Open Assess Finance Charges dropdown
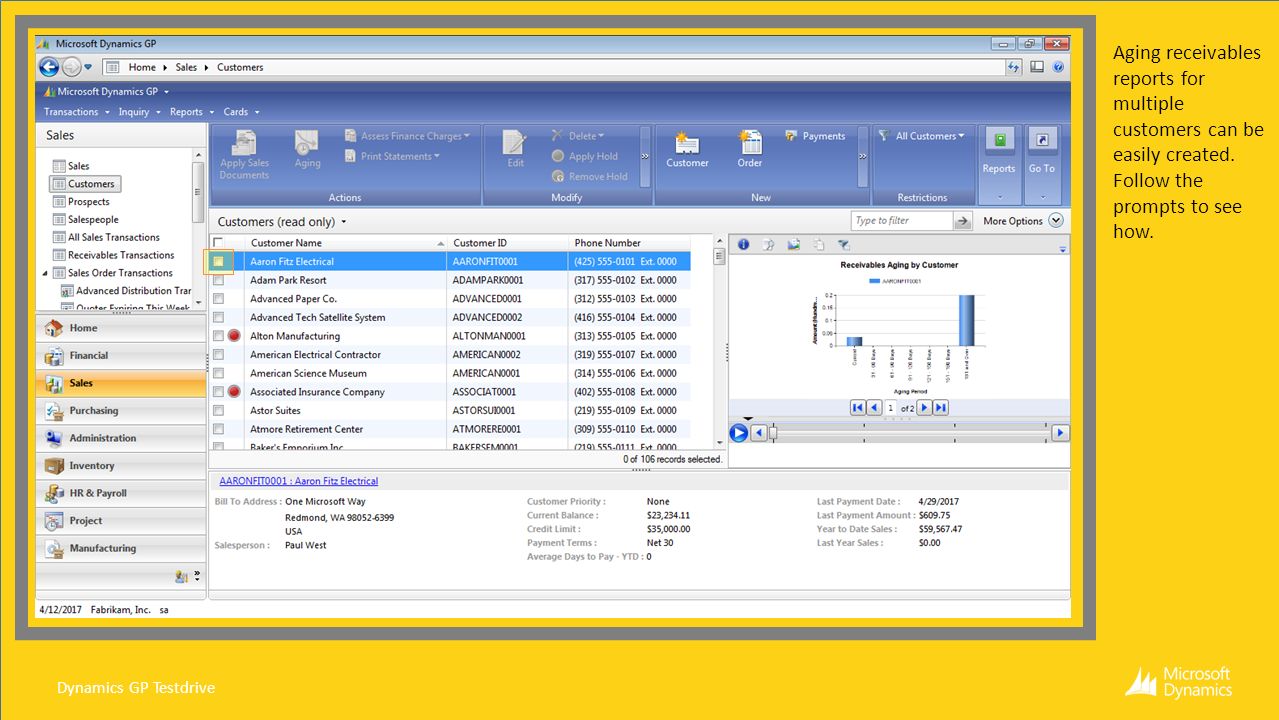1279x720 pixels. pyautogui.click(x=407, y=136)
